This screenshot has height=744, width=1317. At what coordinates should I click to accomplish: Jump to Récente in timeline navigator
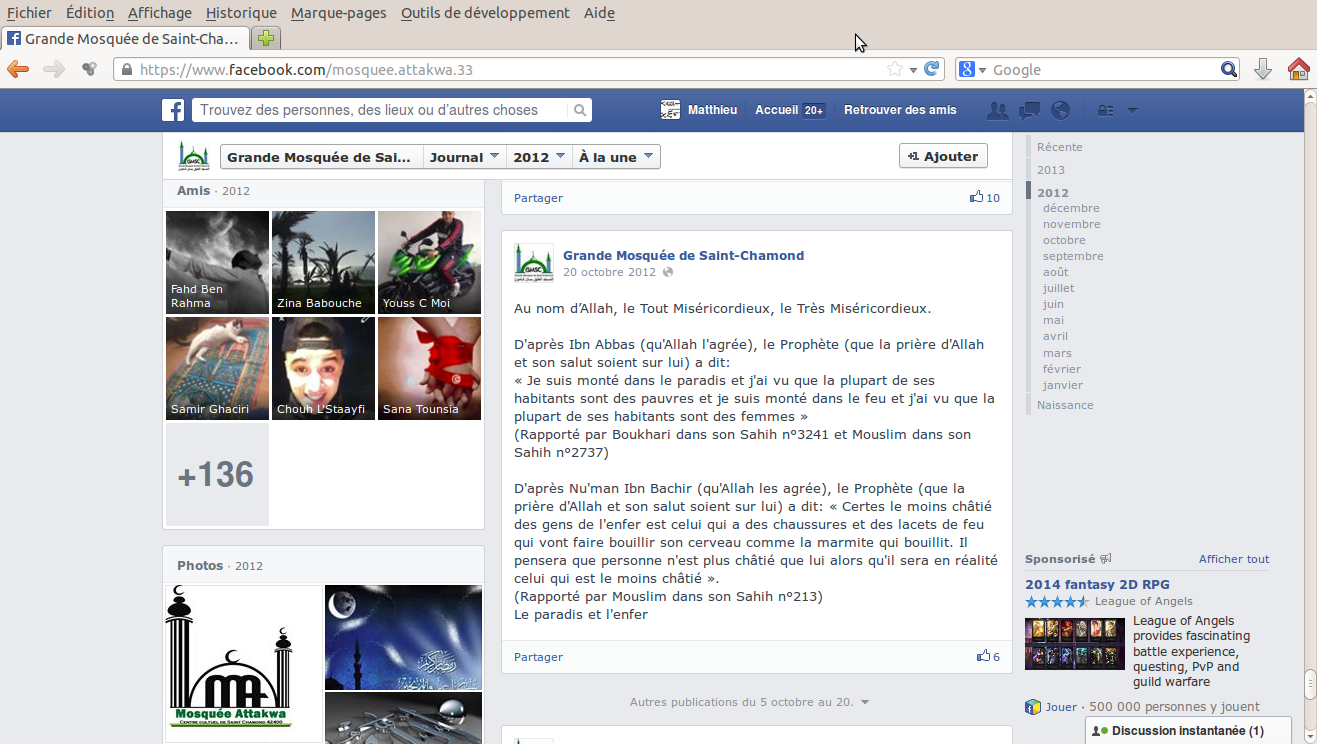pyautogui.click(x=1060, y=147)
